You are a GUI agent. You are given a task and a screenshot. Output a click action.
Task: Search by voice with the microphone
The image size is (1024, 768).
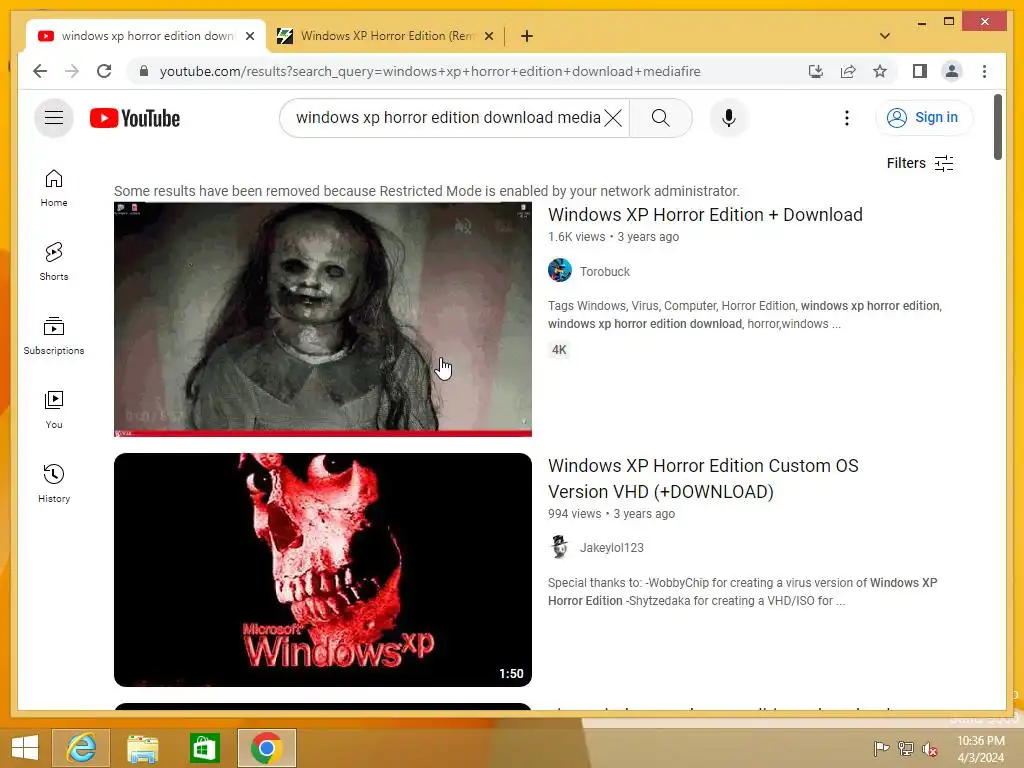click(729, 118)
